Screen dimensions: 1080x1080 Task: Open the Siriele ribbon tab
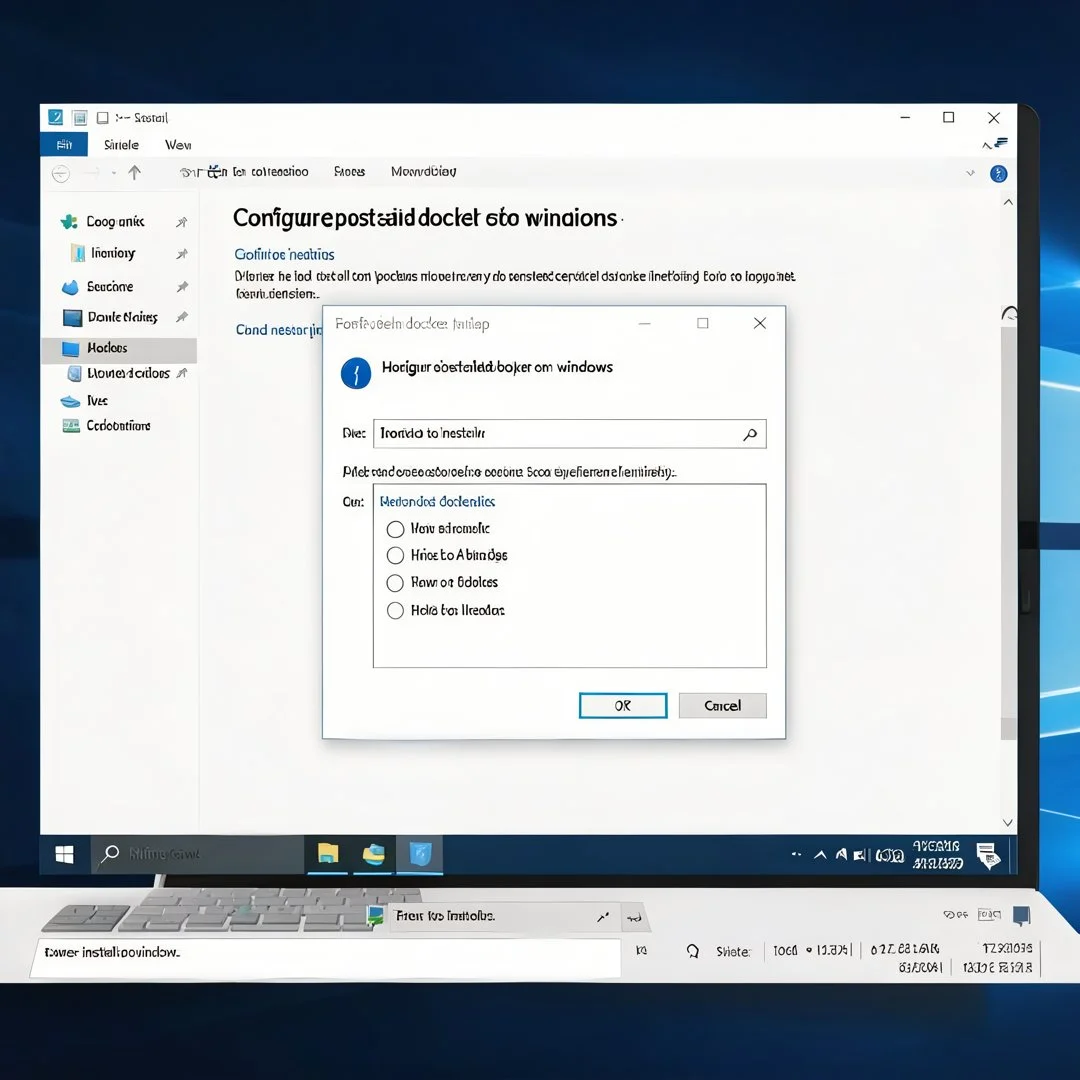coord(121,145)
